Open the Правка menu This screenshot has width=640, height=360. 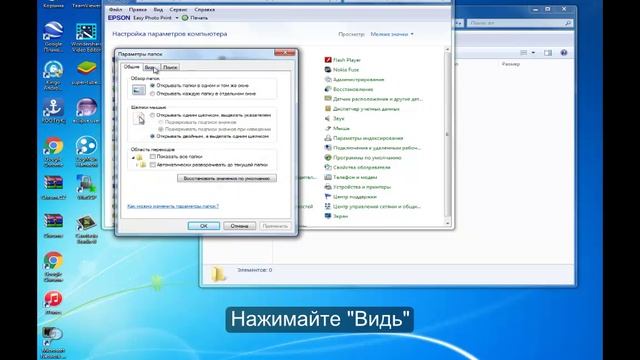(138, 9)
